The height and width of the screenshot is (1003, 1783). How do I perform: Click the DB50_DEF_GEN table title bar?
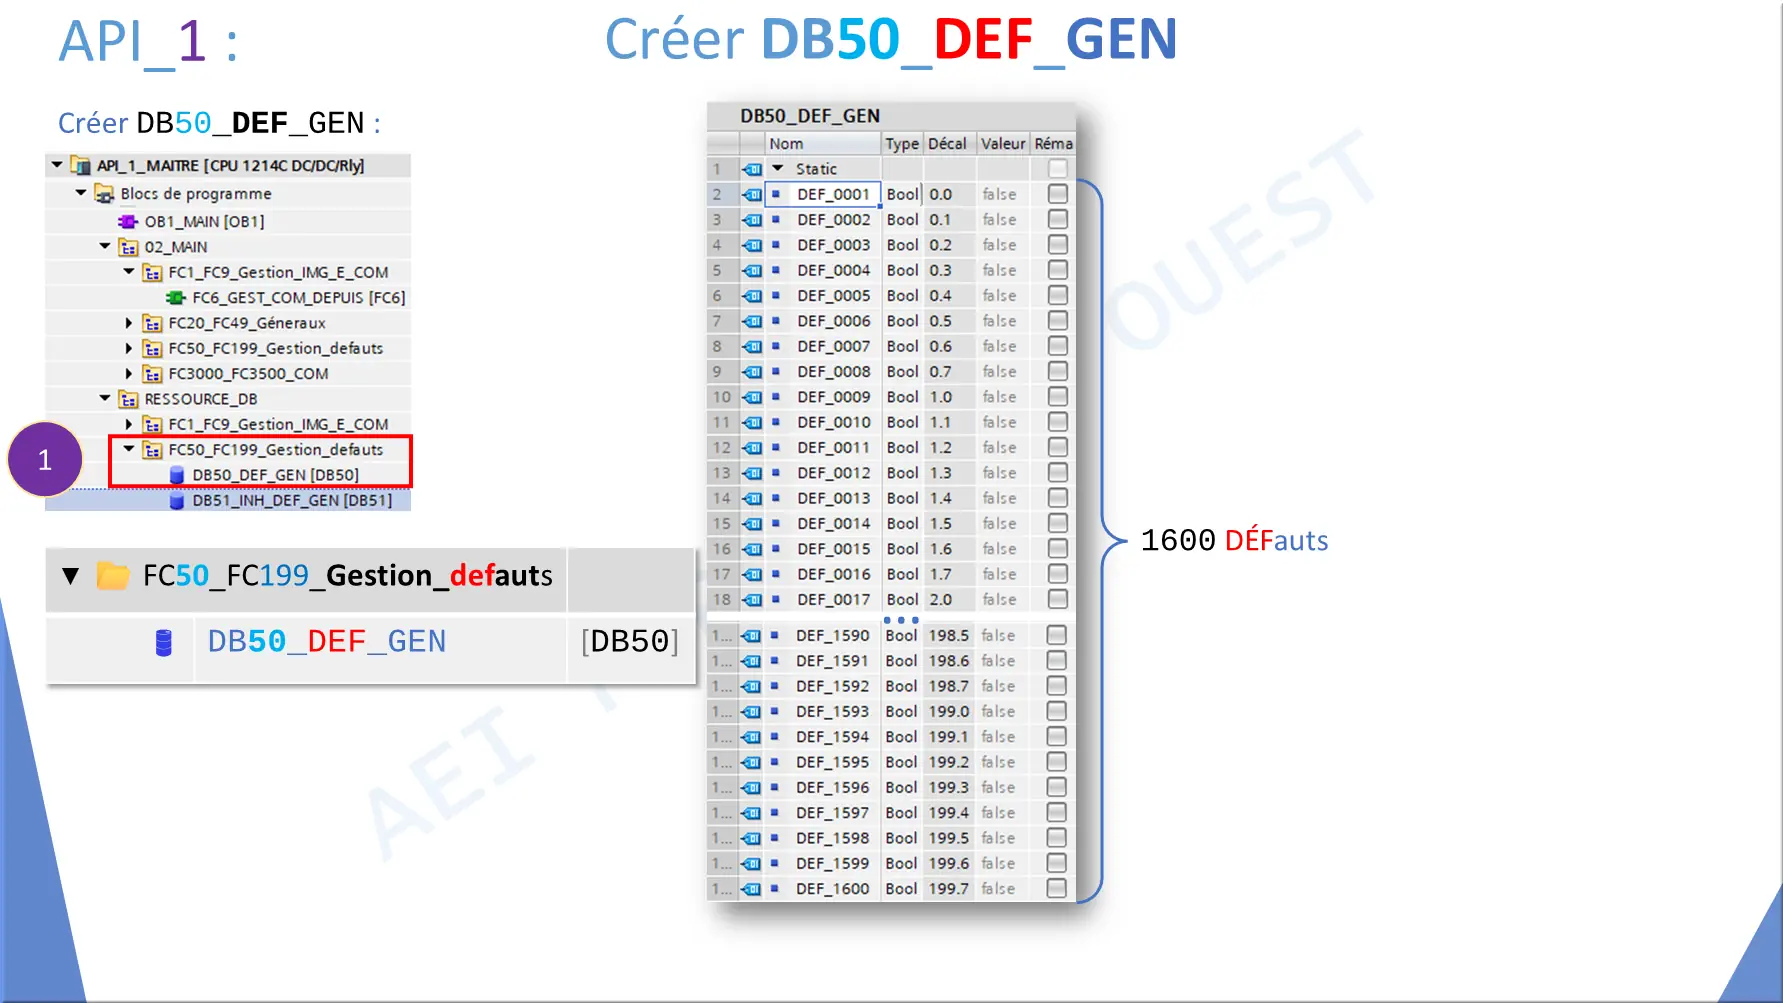click(x=891, y=116)
